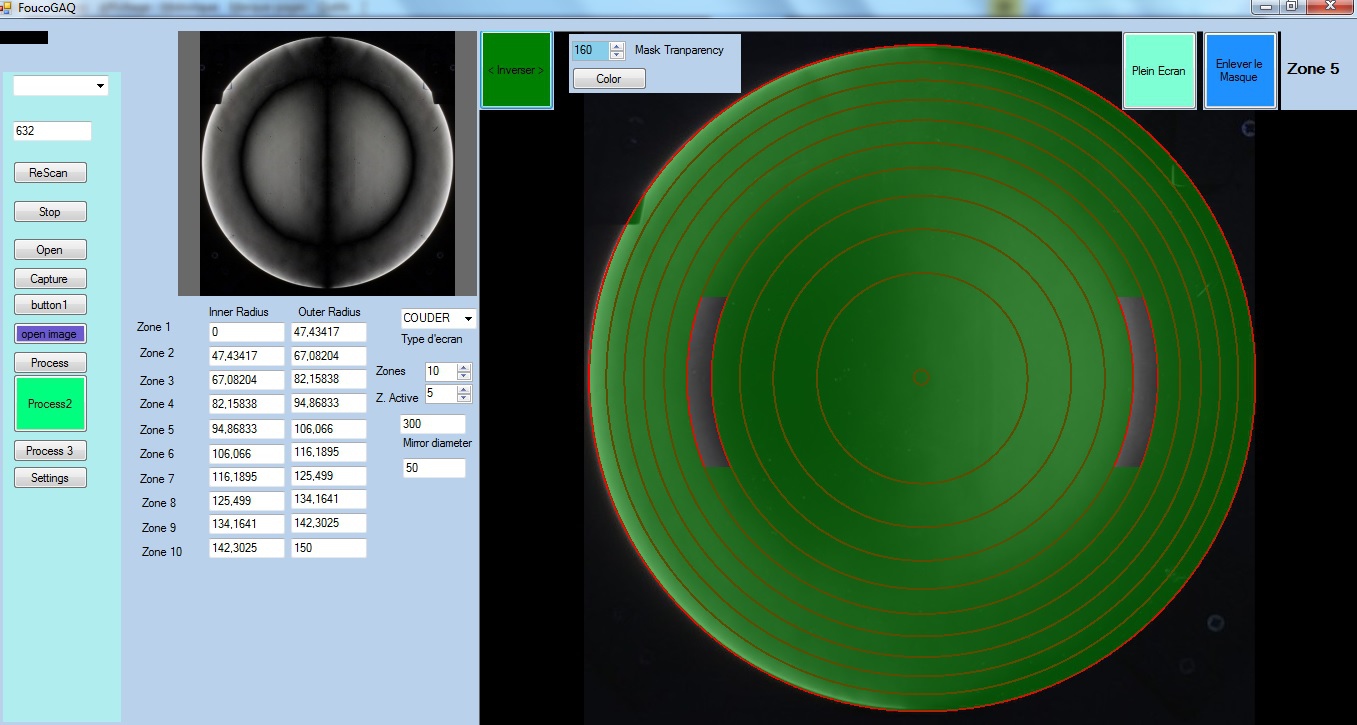Click the field containing 50

tap(435, 468)
